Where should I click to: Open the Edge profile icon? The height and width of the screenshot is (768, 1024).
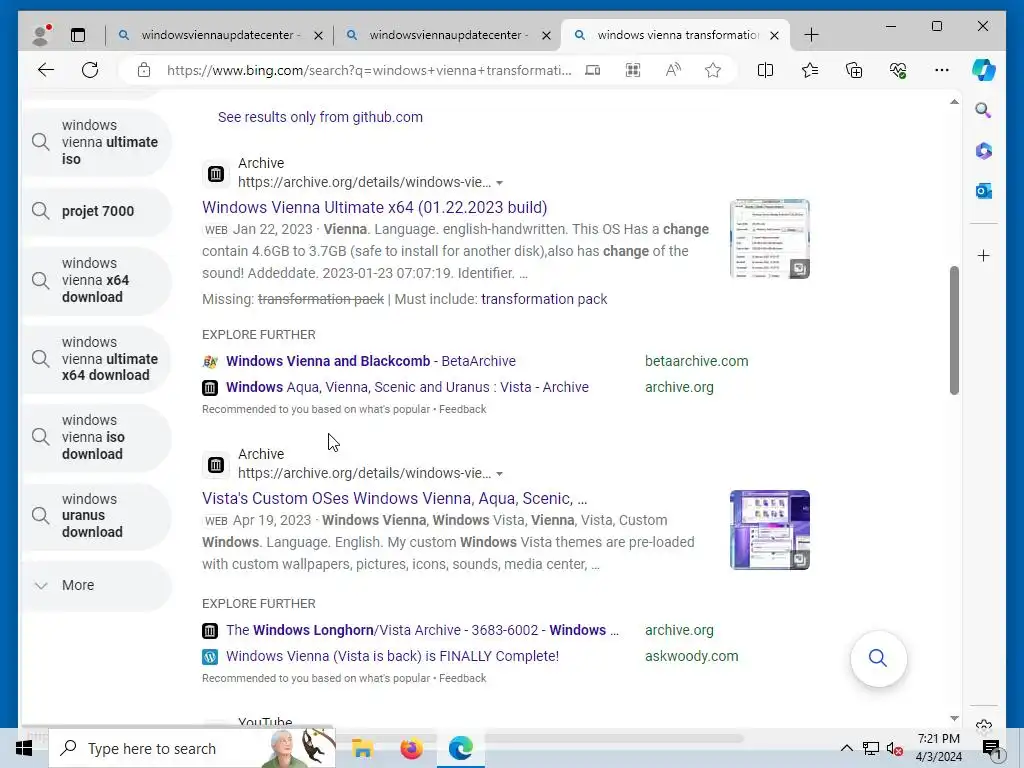[42, 35]
